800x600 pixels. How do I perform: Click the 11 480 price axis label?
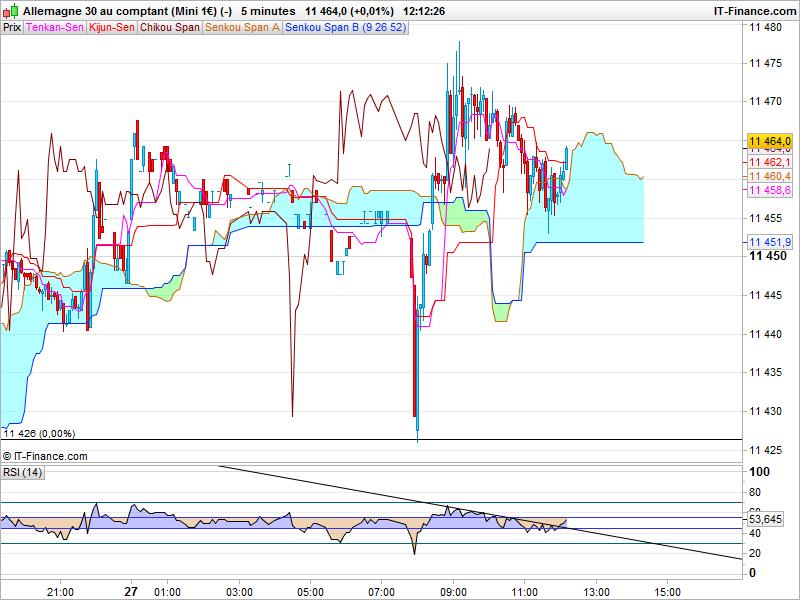point(765,27)
